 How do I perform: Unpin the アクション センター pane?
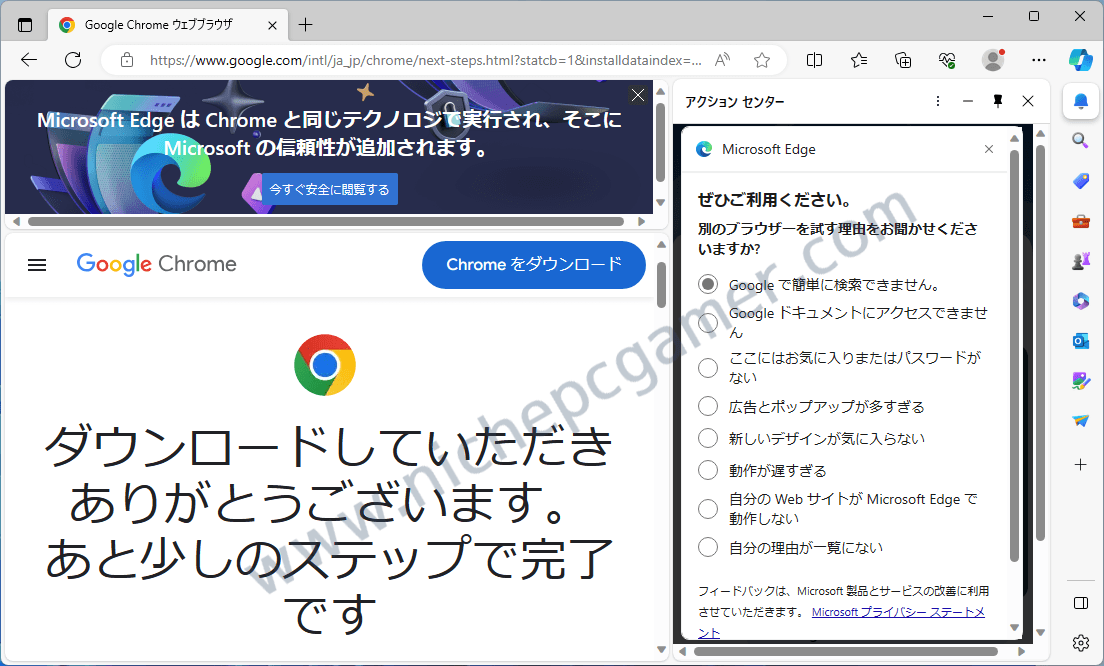click(x=998, y=101)
